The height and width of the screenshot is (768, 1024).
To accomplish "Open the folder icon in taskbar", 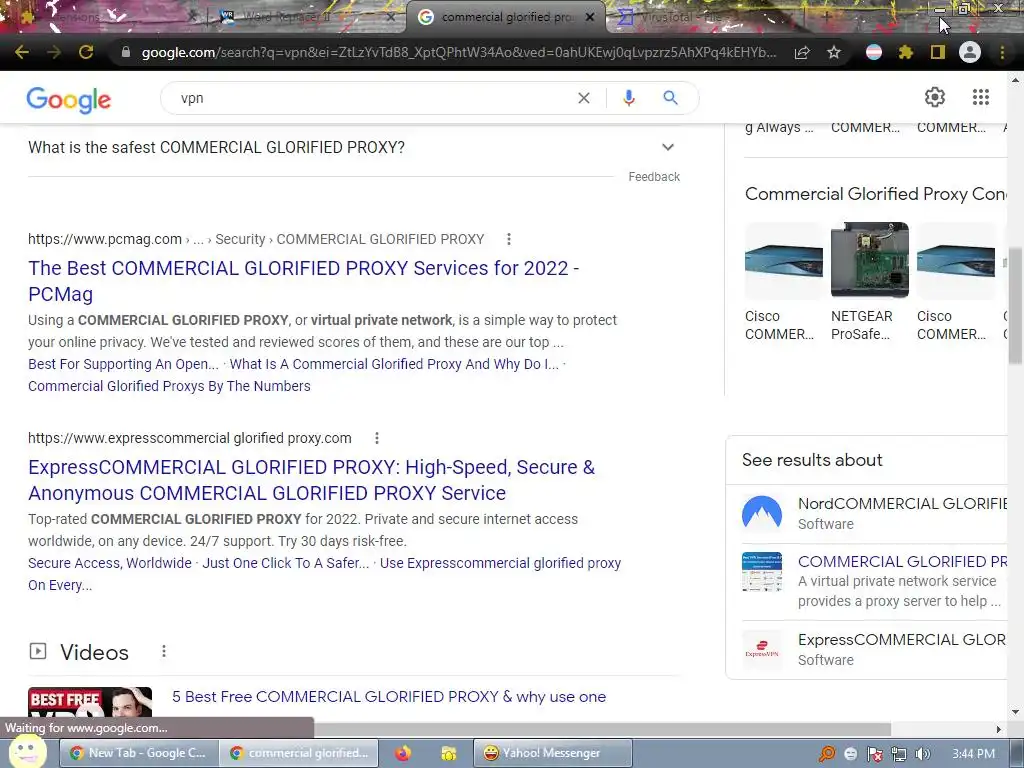I will pyautogui.click(x=449, y=754).
